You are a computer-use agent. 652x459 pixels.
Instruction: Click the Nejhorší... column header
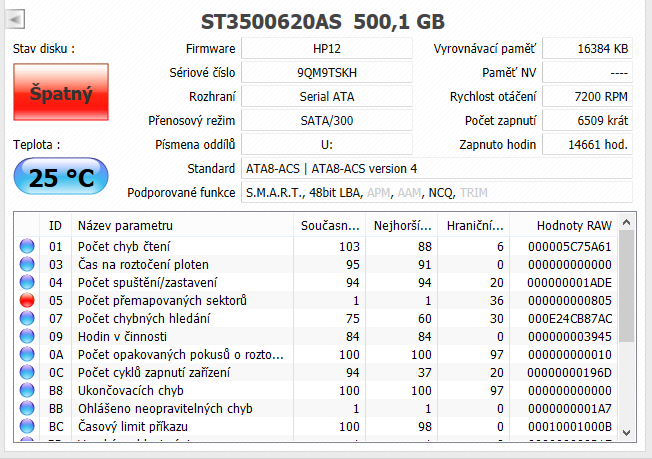[x=401, y=225]
